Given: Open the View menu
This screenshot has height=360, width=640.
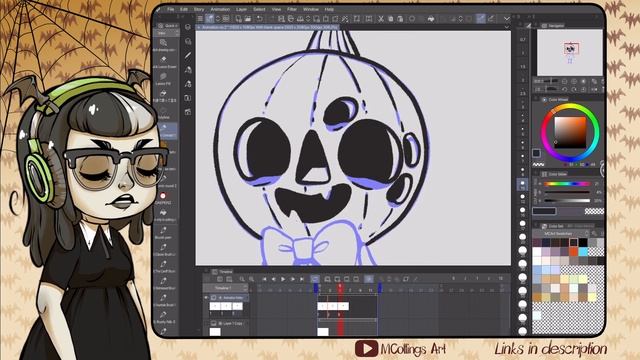Looking at the screenshot, I should (x=276, y=9).
